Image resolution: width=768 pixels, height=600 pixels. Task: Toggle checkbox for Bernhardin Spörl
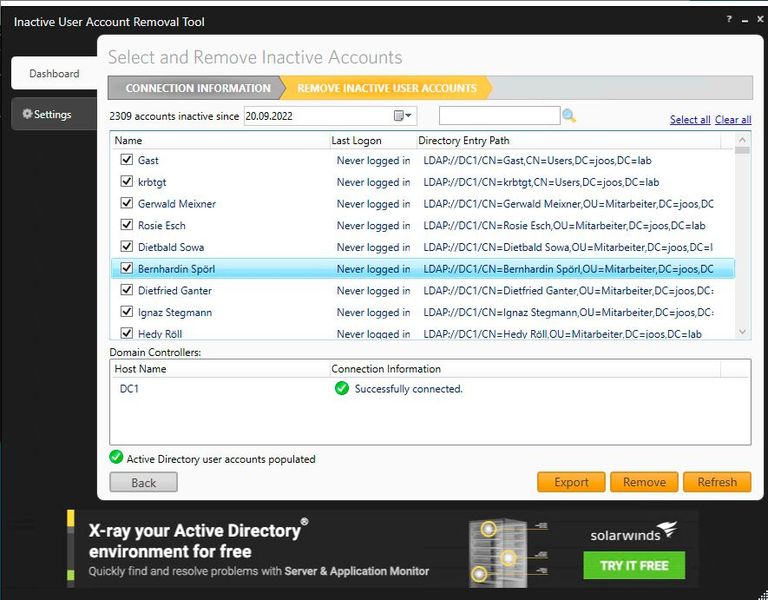point(126,268)
